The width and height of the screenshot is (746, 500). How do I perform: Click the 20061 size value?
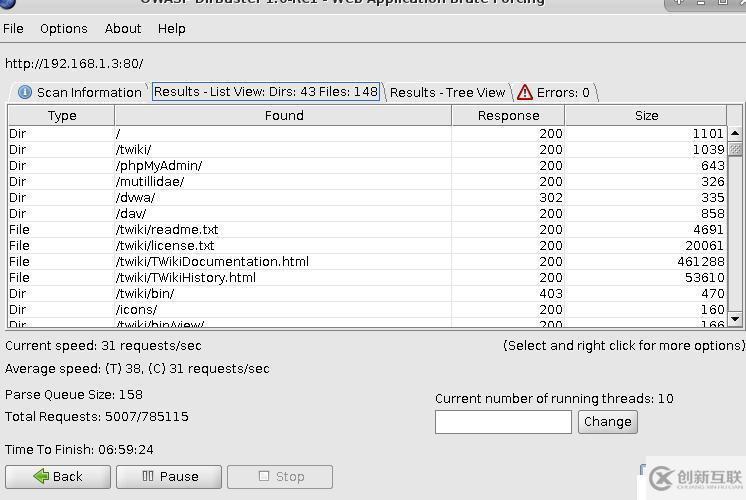pos(705,245)
